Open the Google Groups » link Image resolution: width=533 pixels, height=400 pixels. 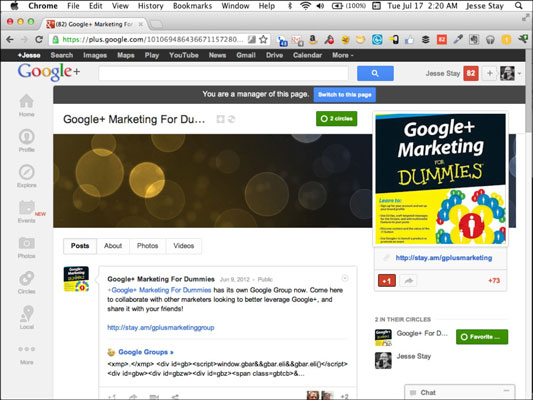tap(146, 352)
